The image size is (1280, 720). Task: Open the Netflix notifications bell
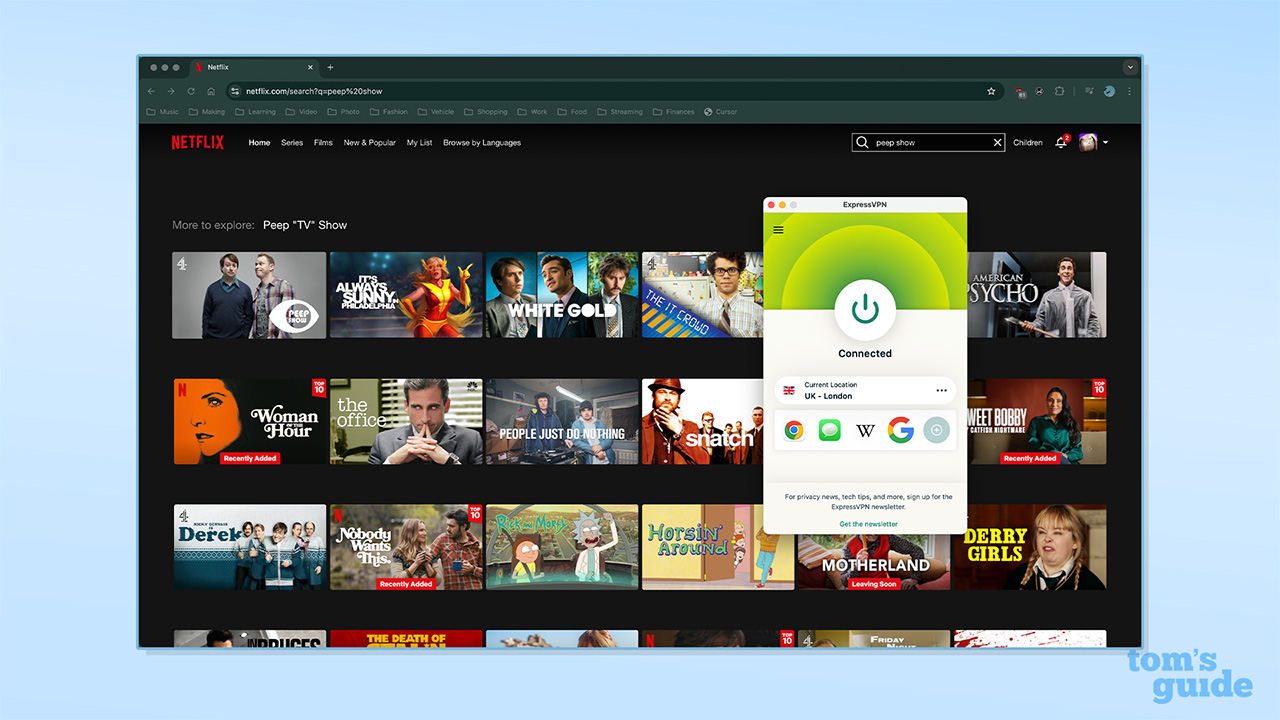coord(1061,143)
